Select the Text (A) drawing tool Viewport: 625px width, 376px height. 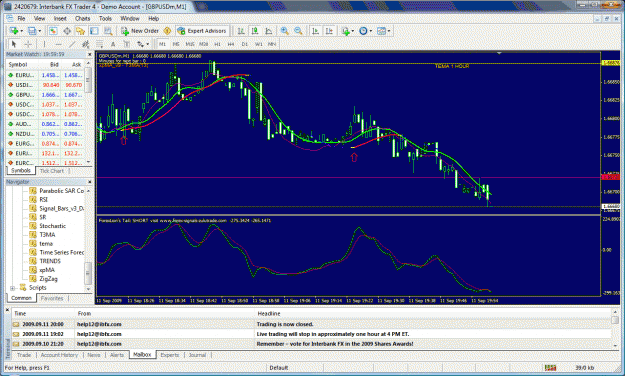tap(113, 44)
